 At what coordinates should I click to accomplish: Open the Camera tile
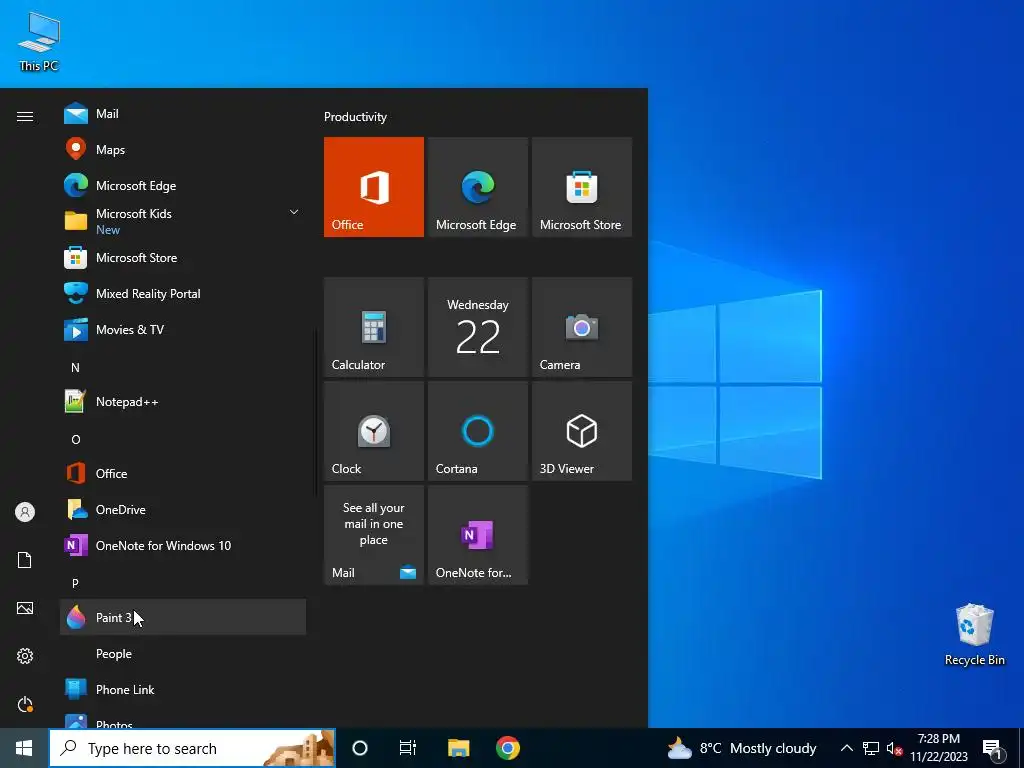click(582, 327)
